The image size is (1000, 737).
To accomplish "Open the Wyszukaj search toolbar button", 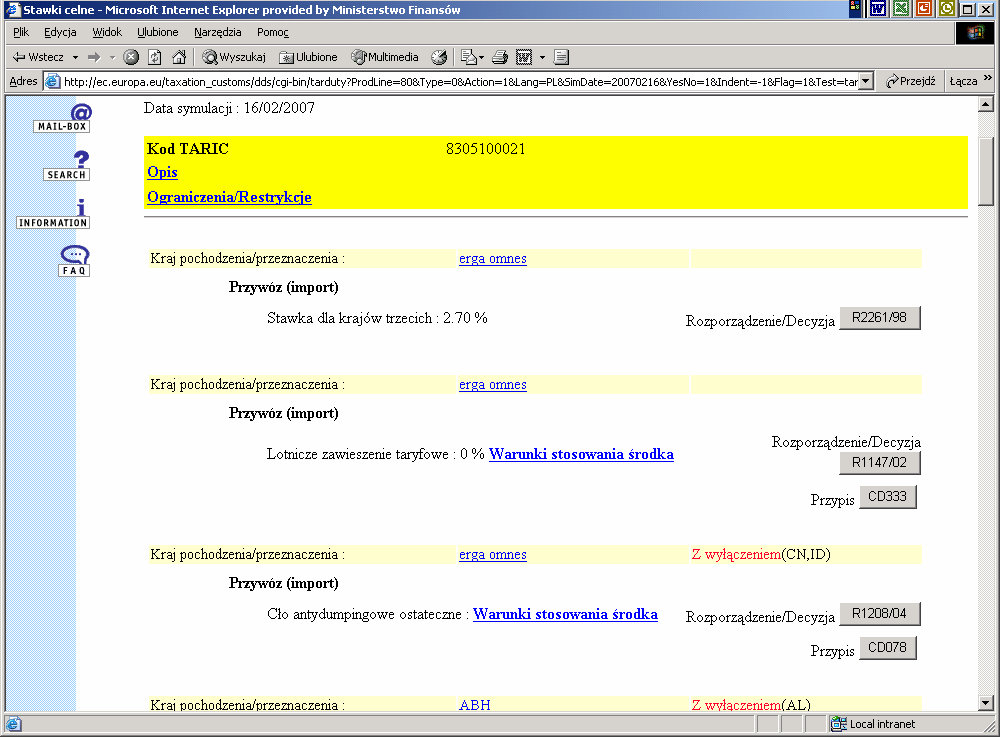I will point(233,57).
